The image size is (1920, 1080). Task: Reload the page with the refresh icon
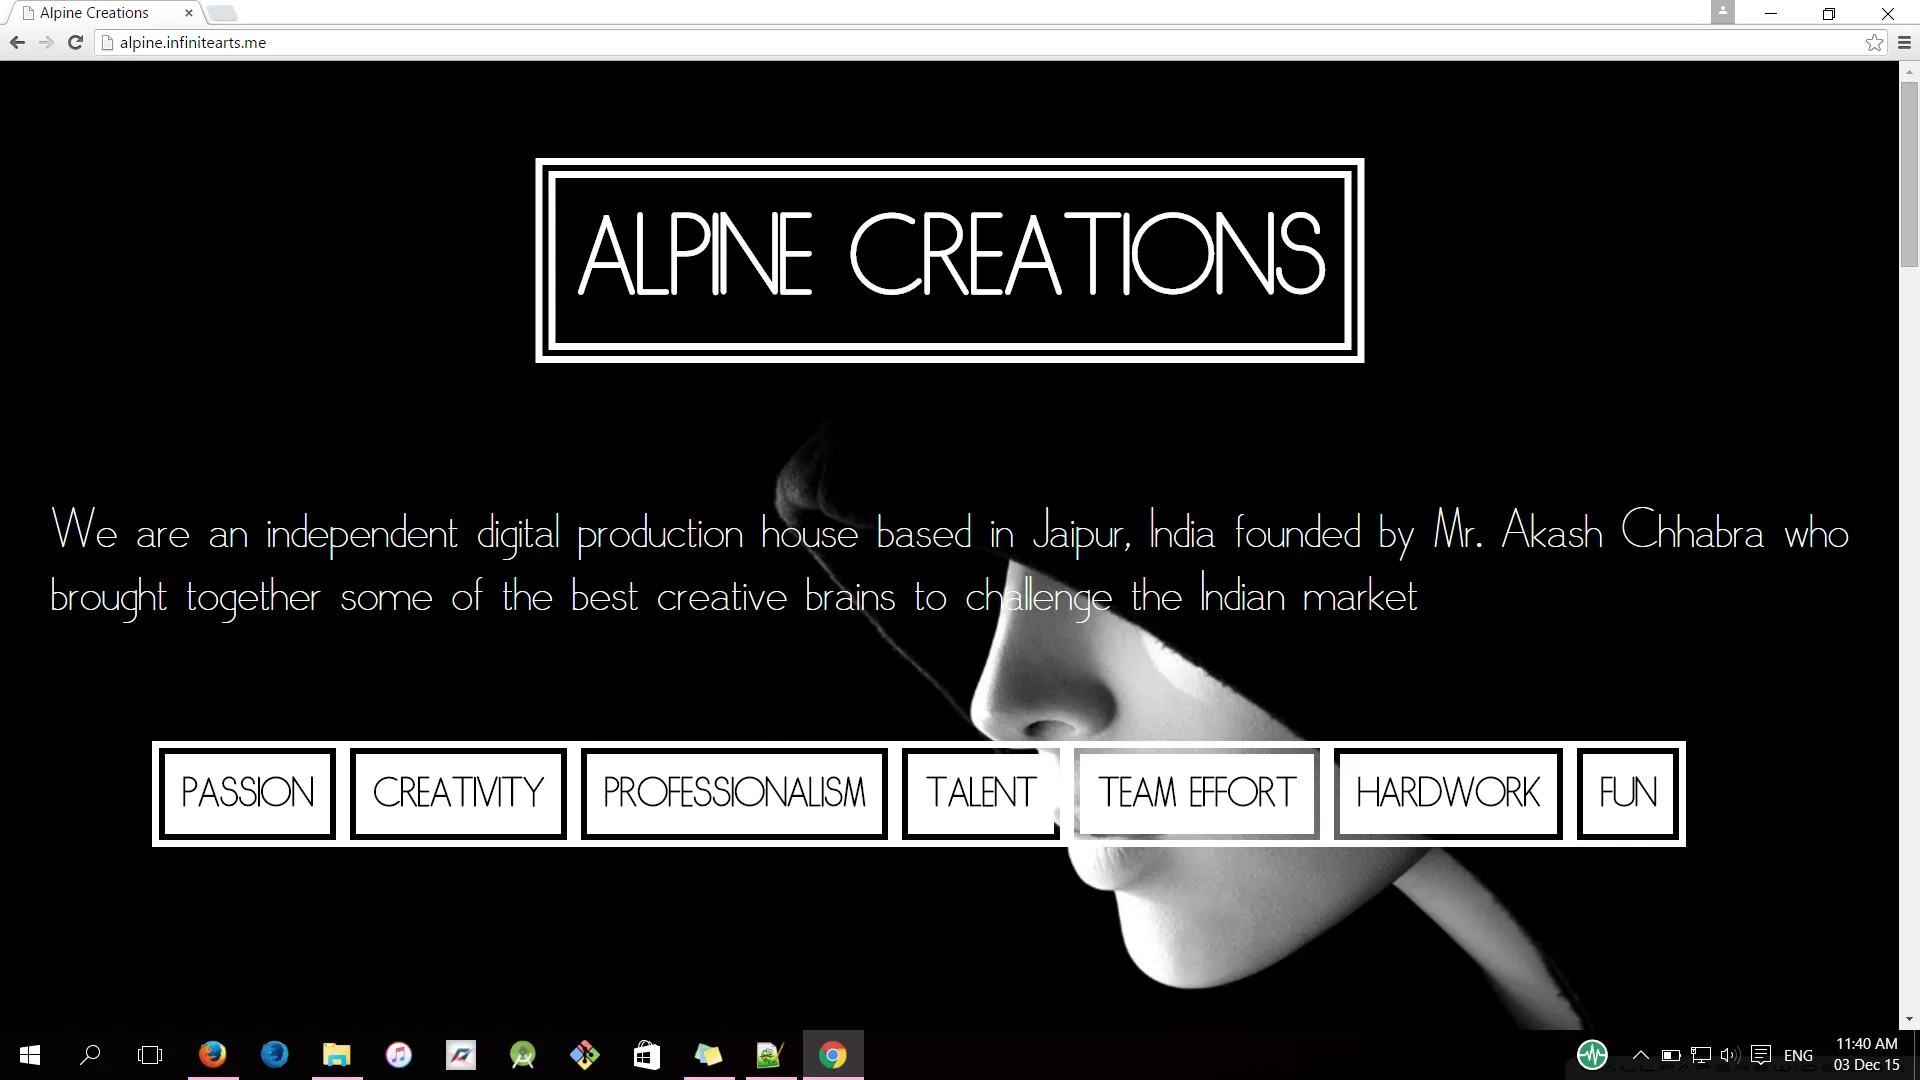[x=75, y=42]
